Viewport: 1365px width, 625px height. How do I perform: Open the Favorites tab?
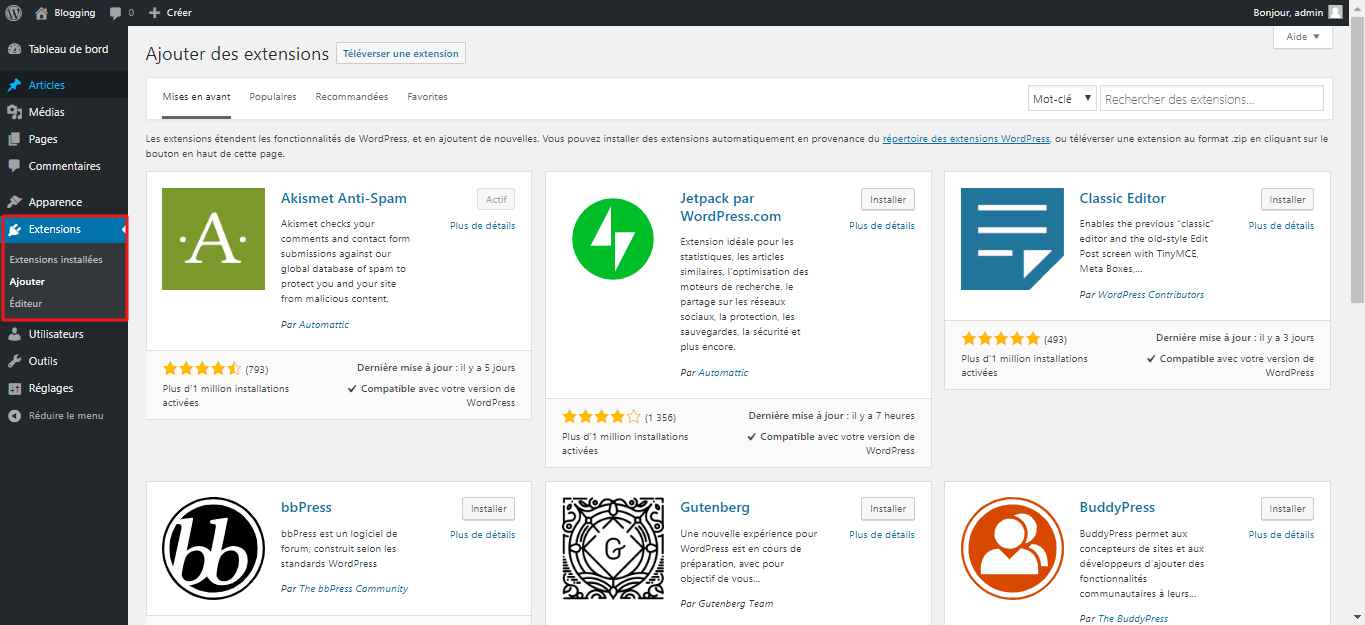coord(427,97)
